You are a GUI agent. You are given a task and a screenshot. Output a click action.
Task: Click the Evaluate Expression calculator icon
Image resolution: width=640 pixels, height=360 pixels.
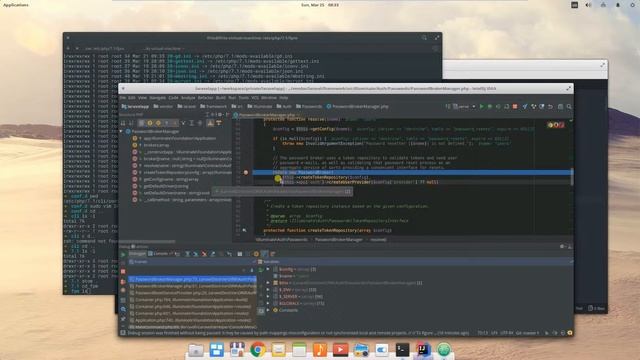click(x=240, y=254)
